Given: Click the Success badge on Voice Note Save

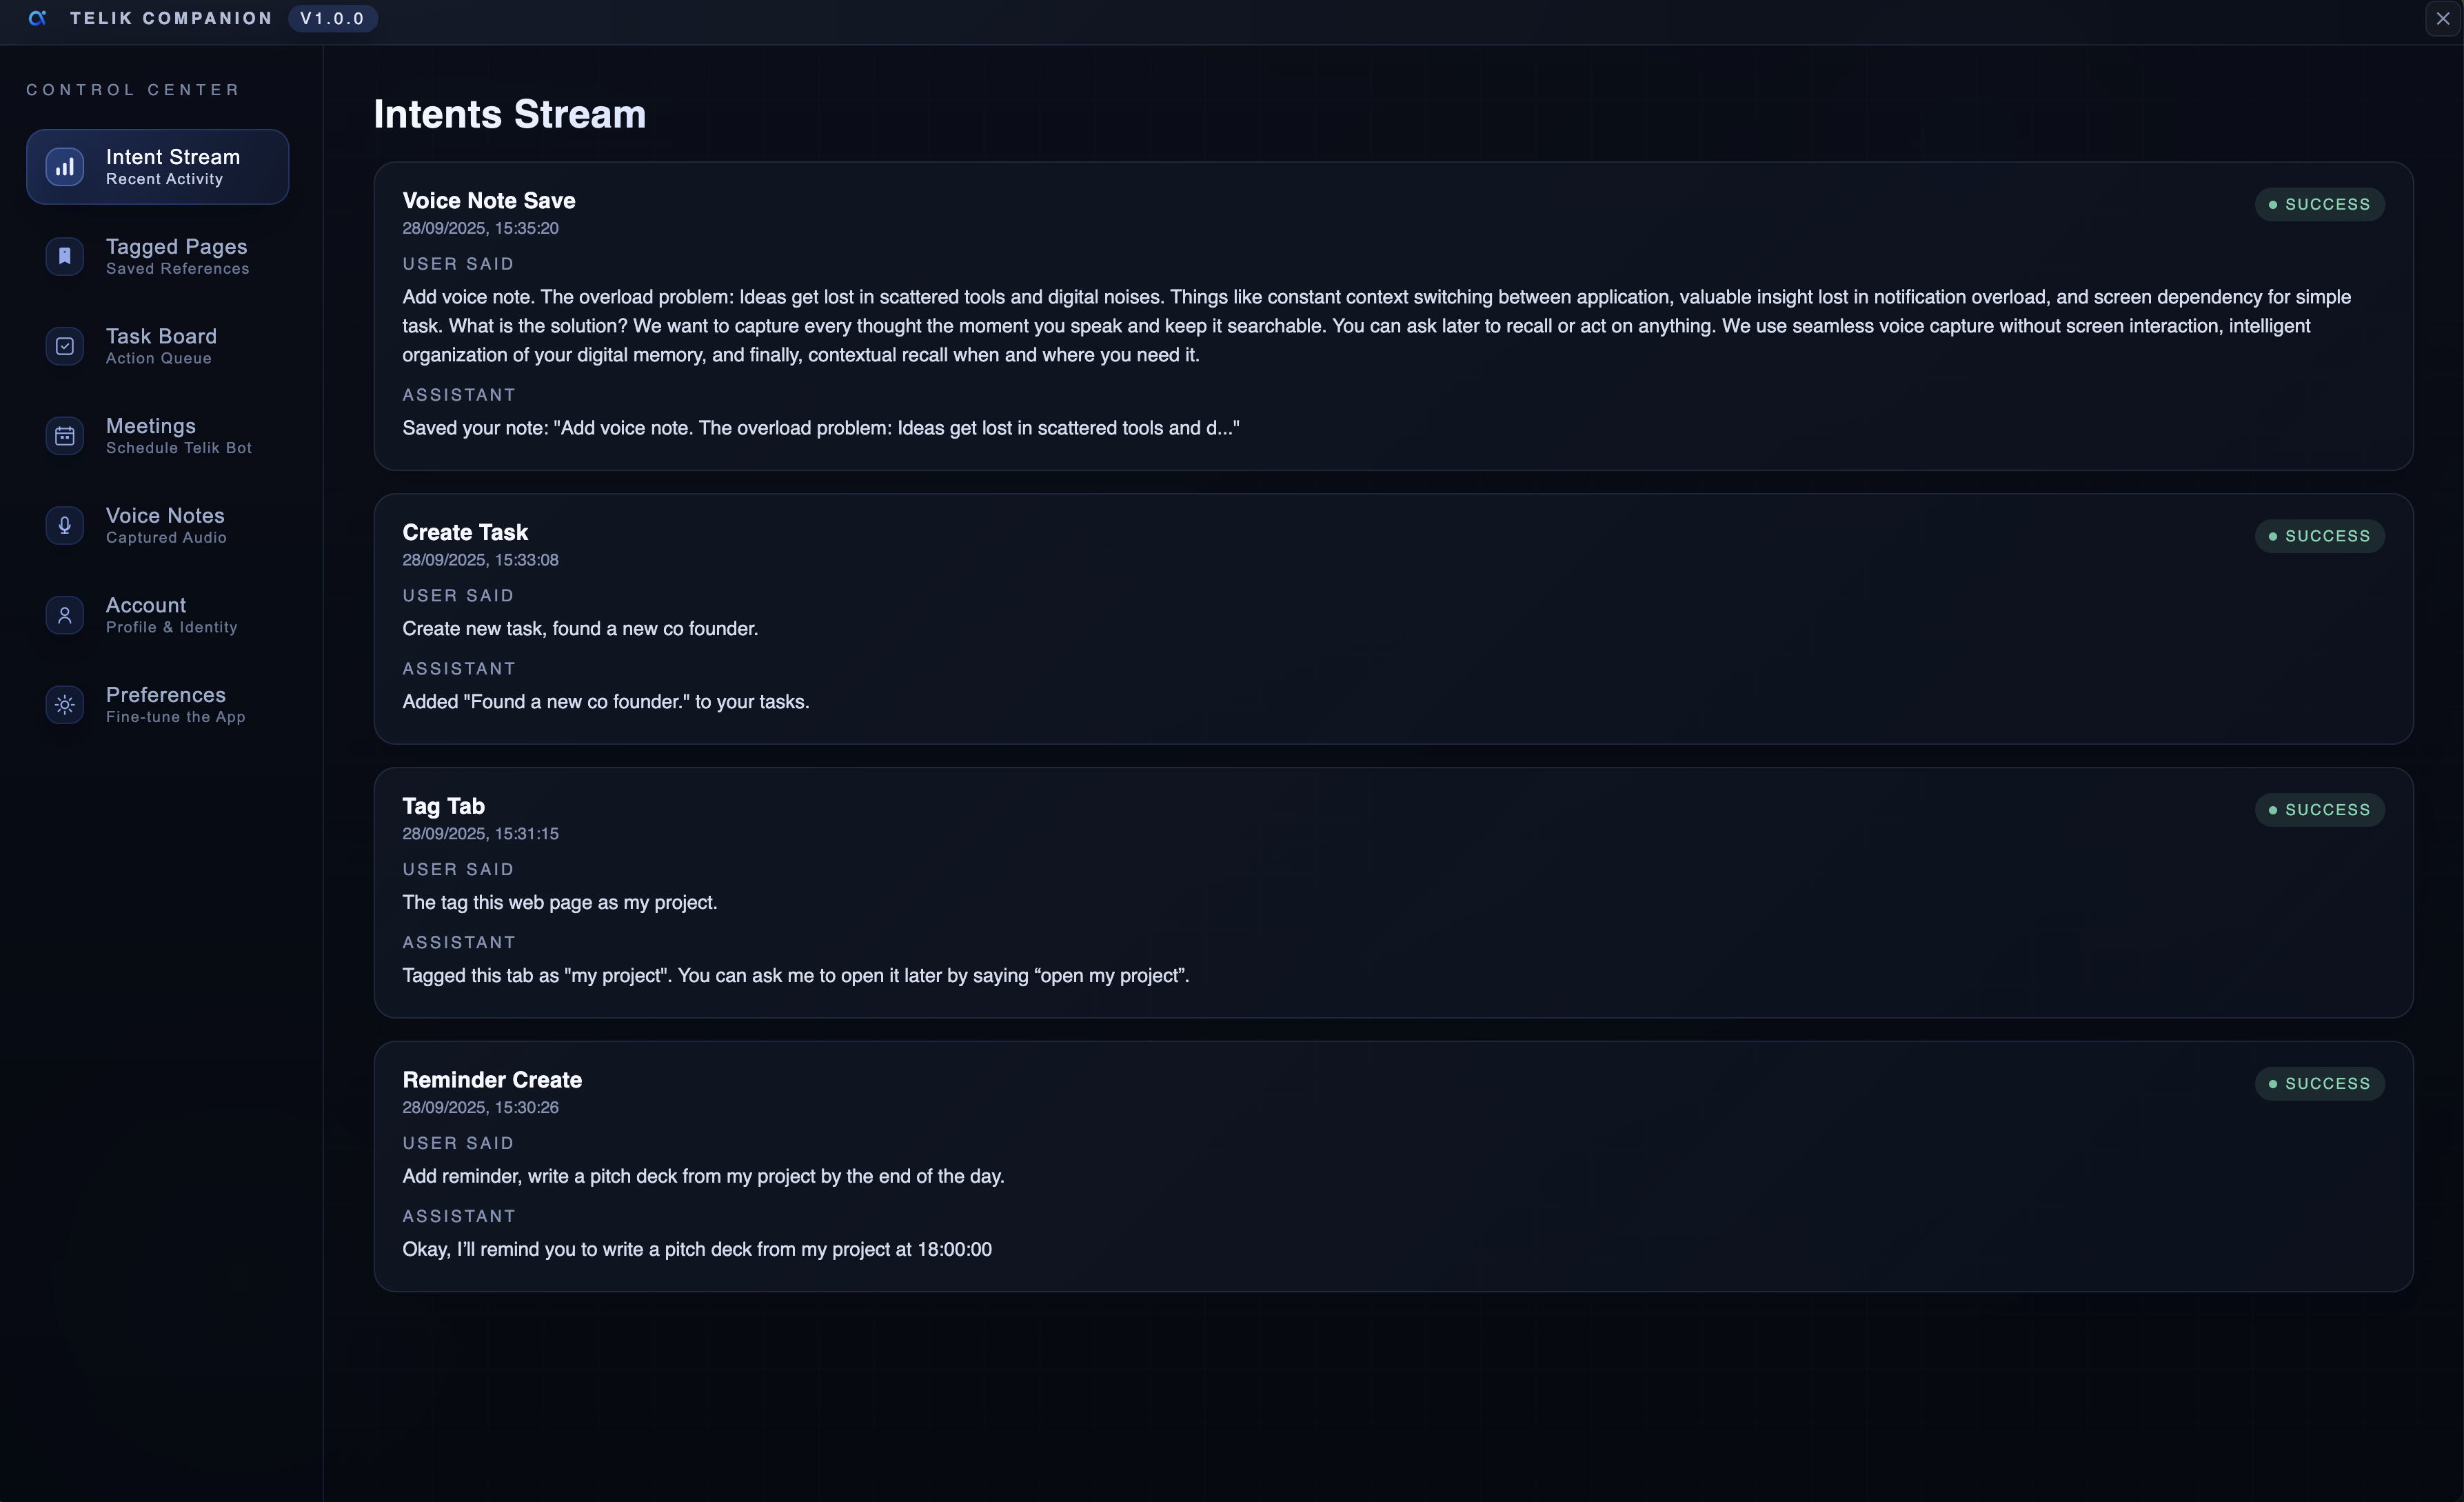Looking at the screenshot, I should [x=2319, y=204].
